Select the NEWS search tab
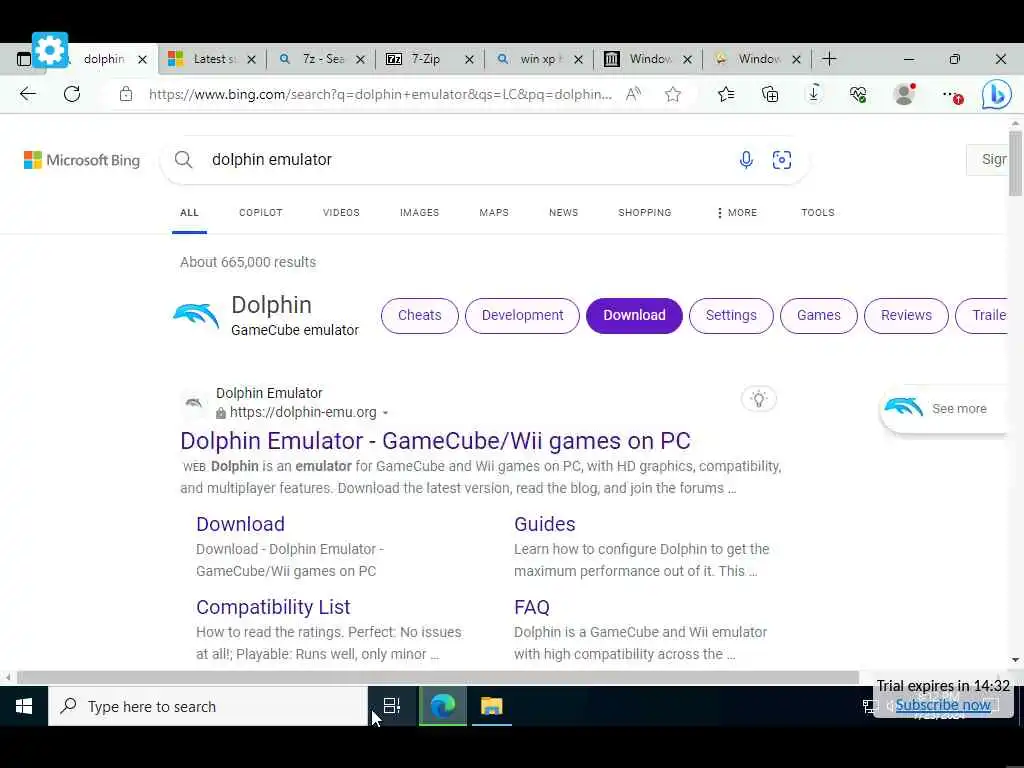Viewport: 1024px width, 768px height. 564,213
